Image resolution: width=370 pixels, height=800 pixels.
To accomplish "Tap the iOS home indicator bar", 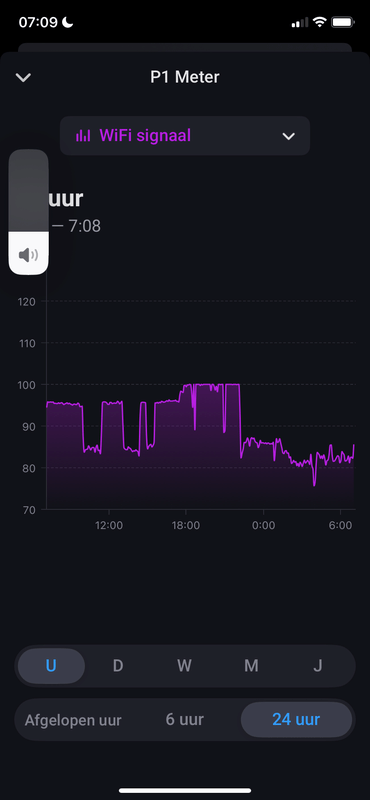I will tap(185, 791).
